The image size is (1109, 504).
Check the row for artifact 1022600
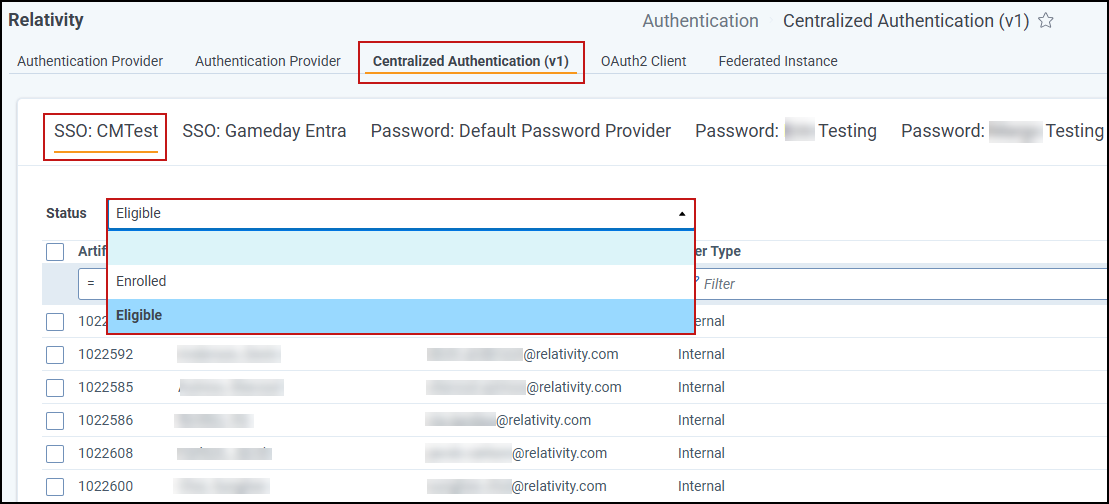[55, 486]
